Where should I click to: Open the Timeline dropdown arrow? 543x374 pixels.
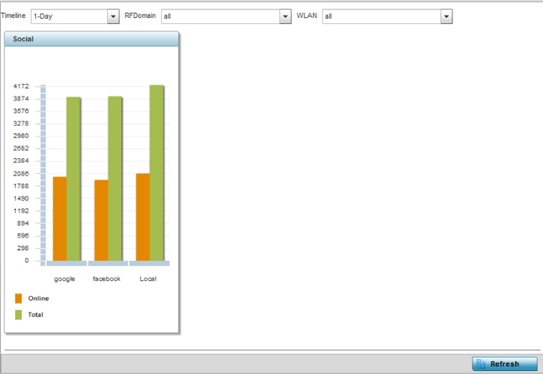(x=113, y=16)
